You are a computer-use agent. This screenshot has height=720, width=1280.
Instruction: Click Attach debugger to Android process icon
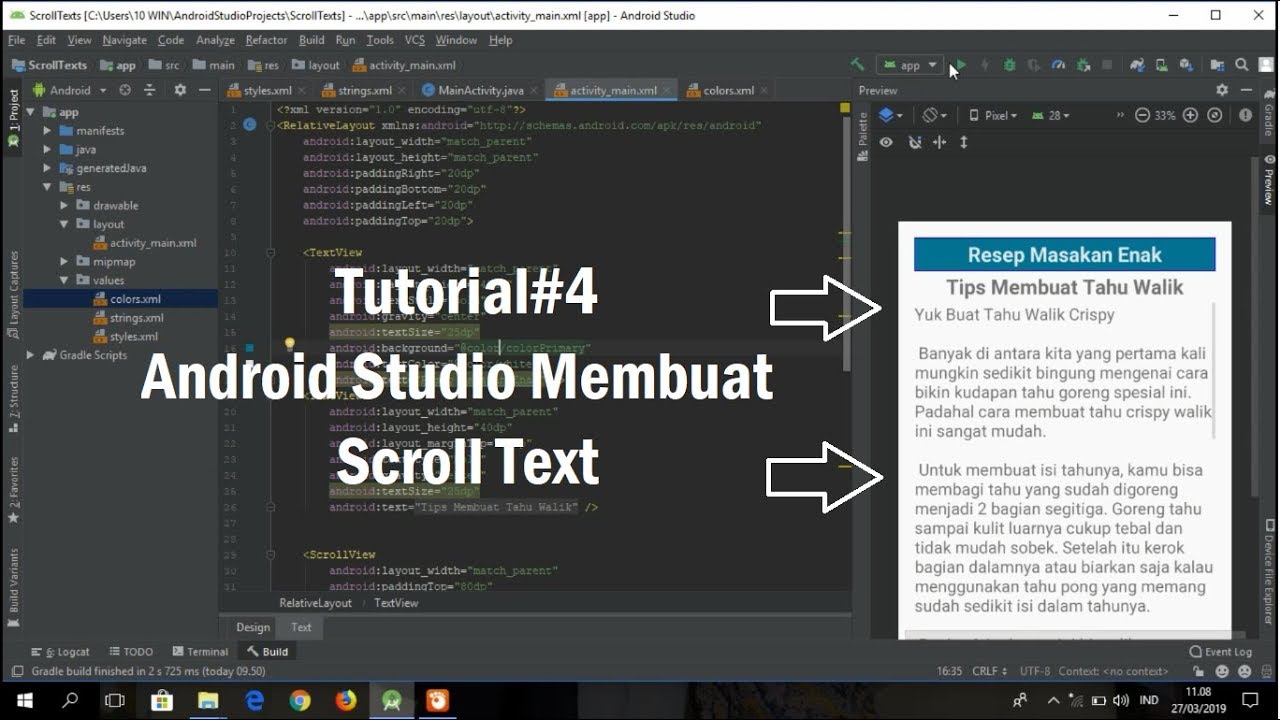[x=1083, y=65]
